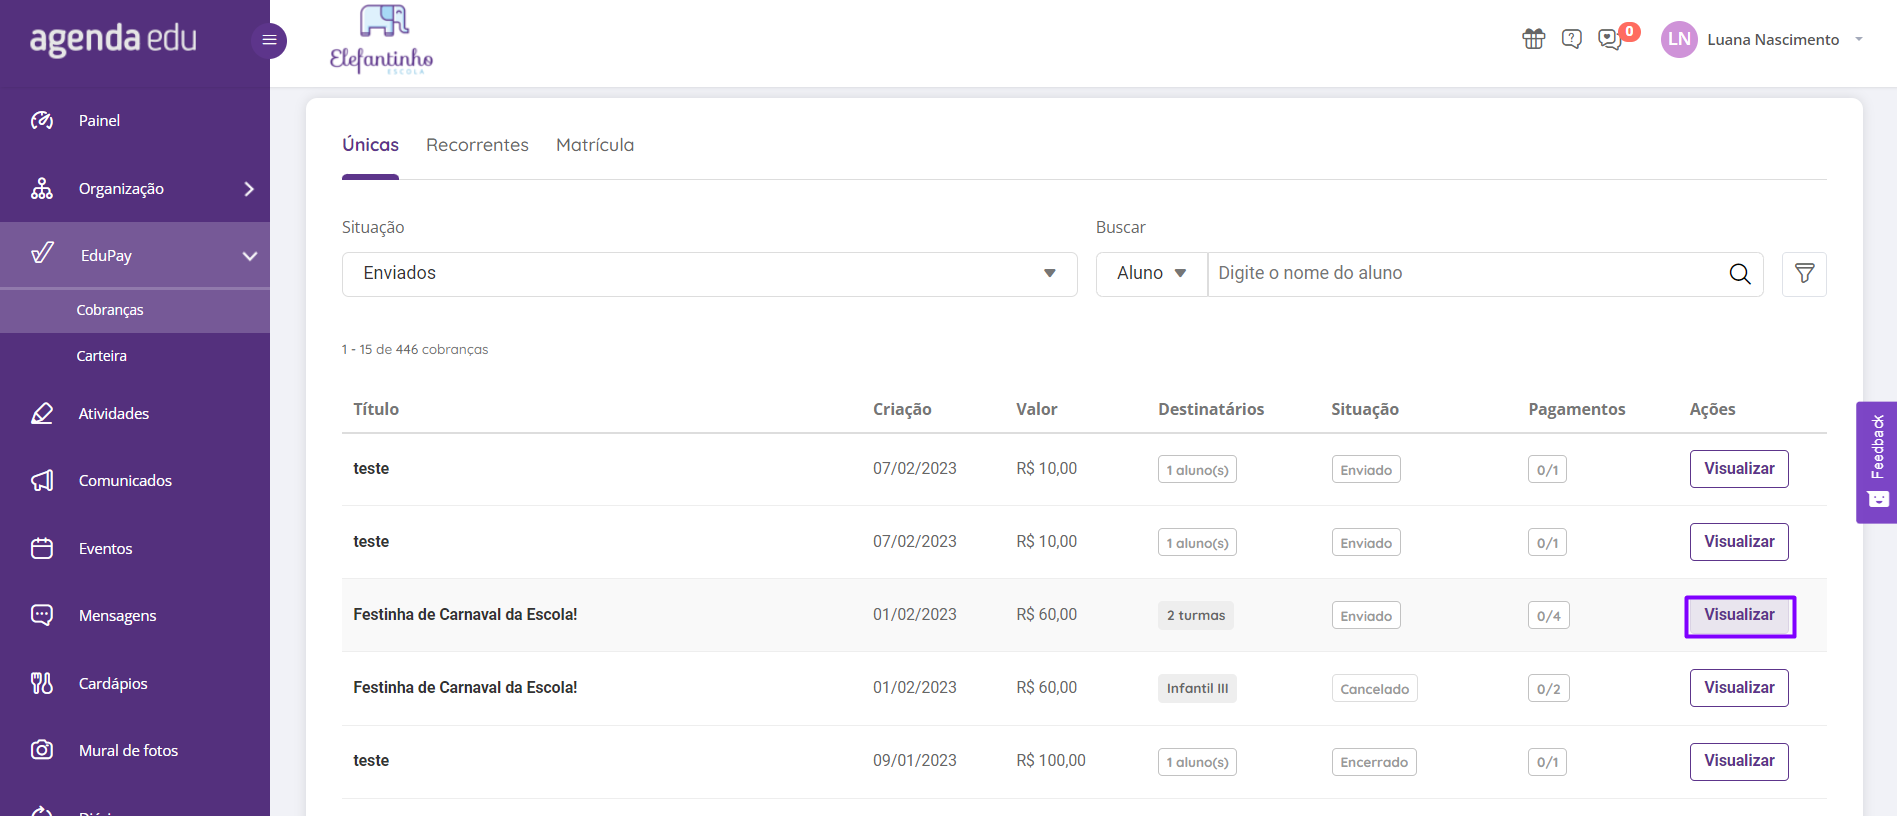
Task: Open the chat notifications icon with badge
Action: (1611, 39)
